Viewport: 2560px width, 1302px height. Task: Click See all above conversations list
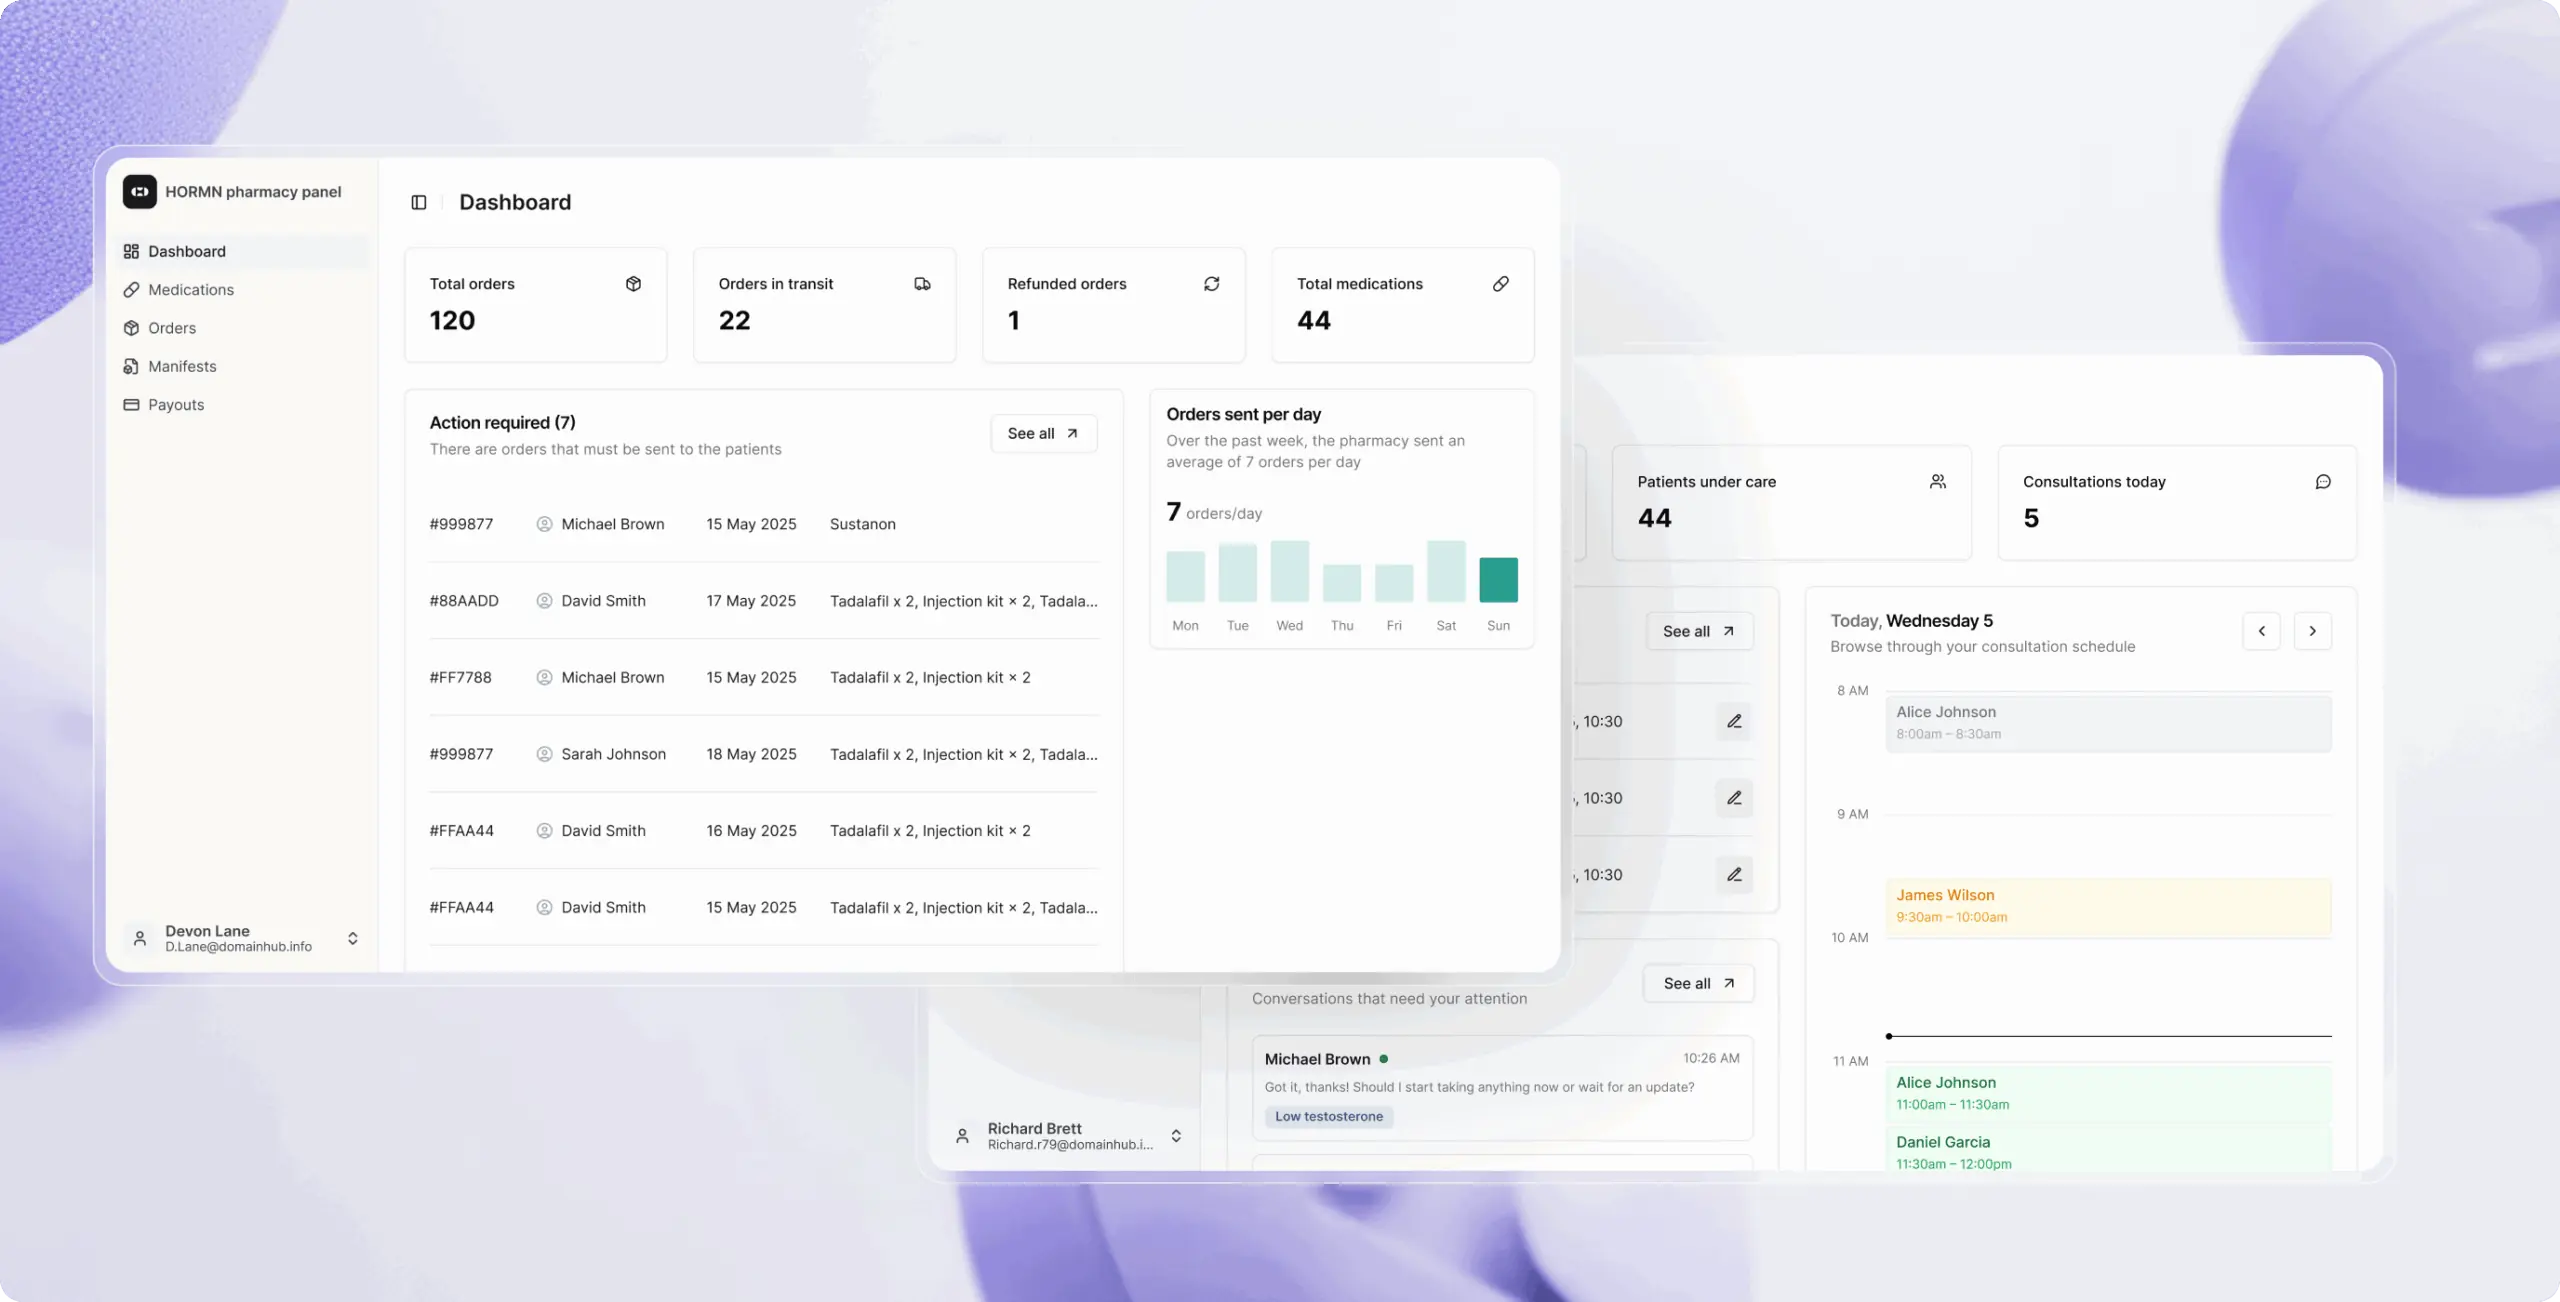[x=1698, y=983]
